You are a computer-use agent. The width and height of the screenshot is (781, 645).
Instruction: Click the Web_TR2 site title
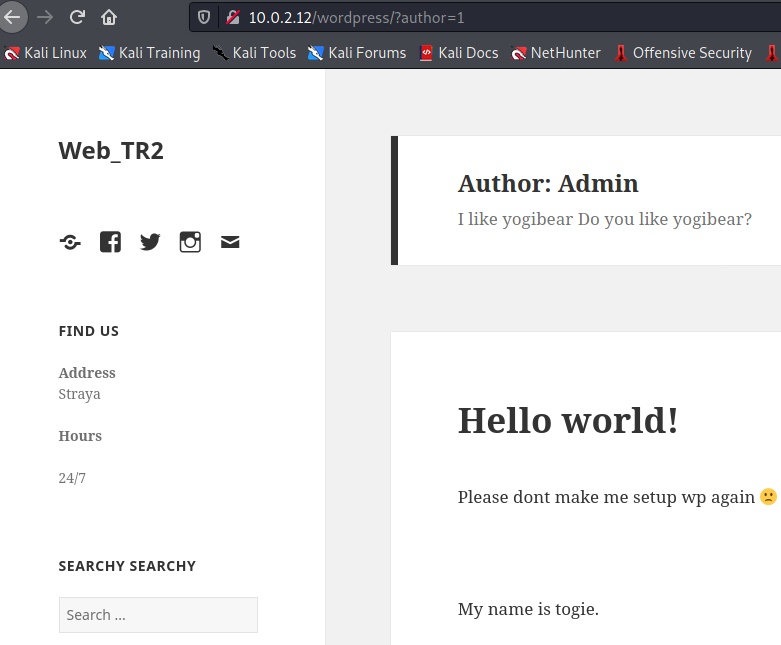click(111, 150)
